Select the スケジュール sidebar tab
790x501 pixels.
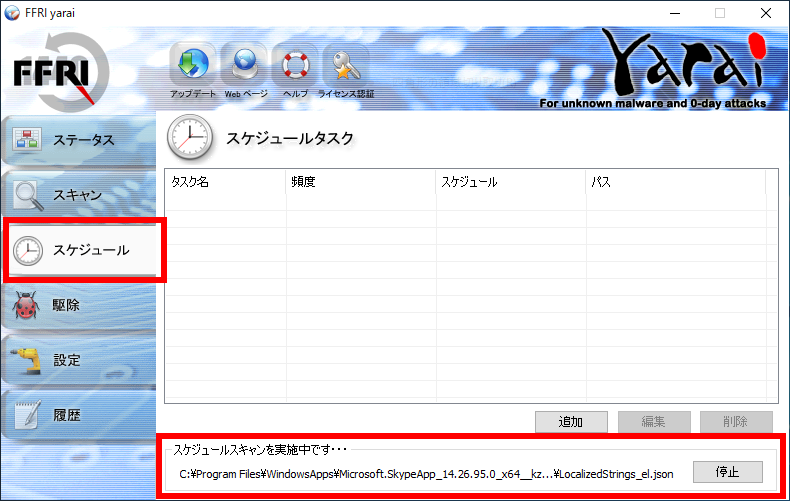coord(83,250)
